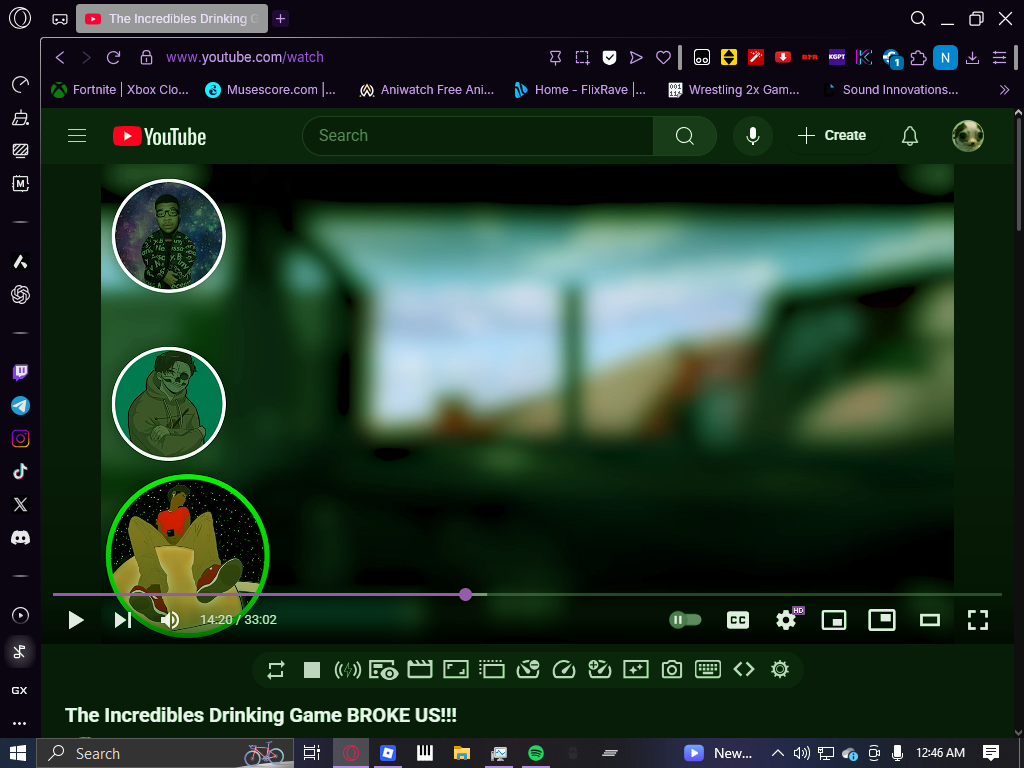Click the video filters sparkle icon
1024x768 pixels.
point(635,669)
